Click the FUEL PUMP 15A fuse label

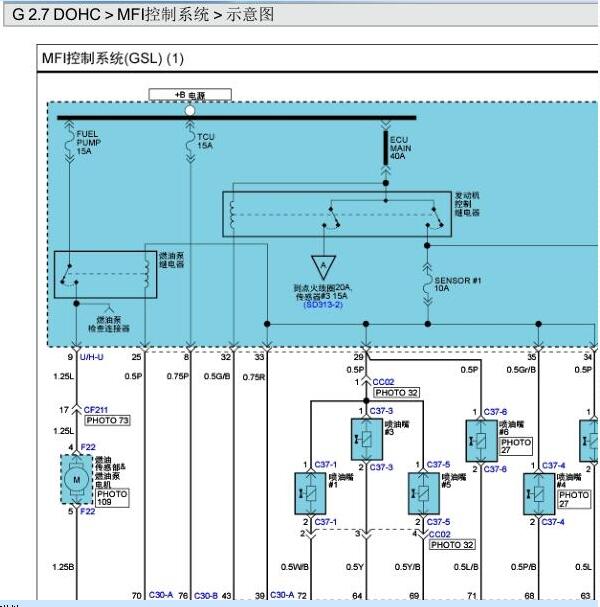(89, 142)
